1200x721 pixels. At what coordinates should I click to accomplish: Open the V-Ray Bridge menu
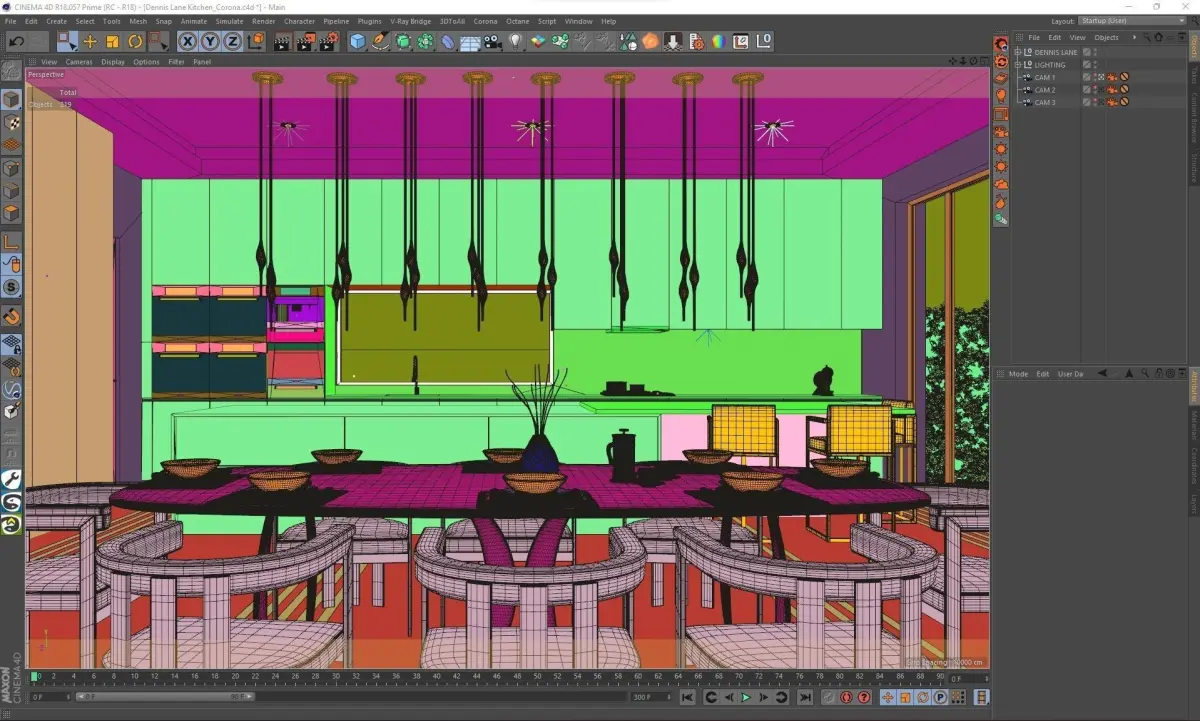click(411, 21)
